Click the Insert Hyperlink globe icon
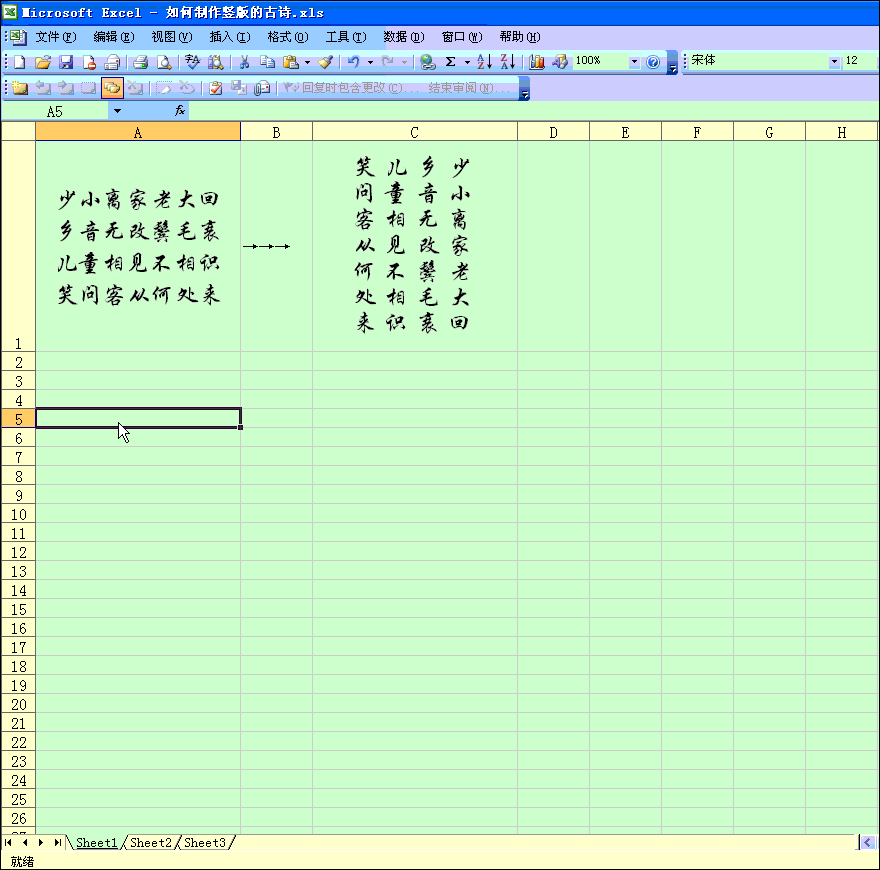 pos(428,62)
